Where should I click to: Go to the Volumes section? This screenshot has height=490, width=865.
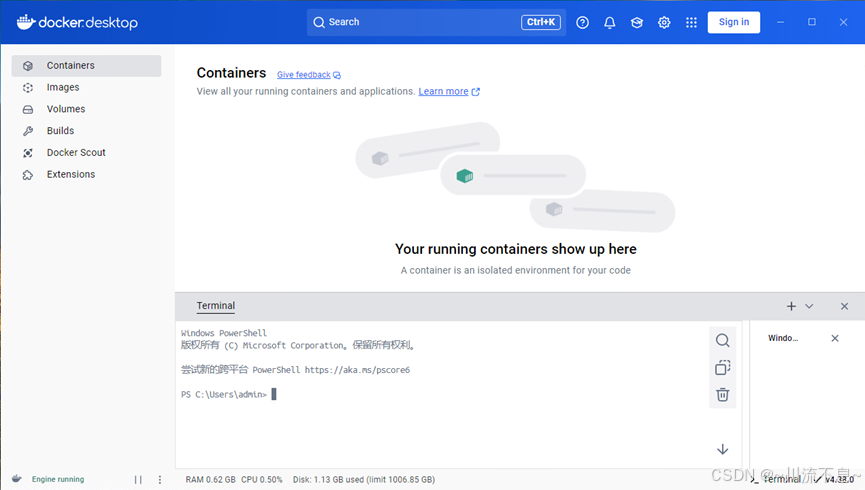click(86, 109)
